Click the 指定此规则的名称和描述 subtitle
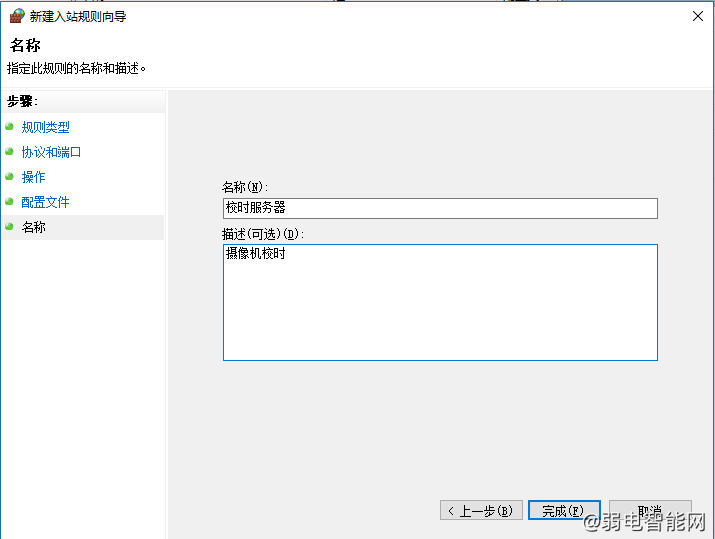Screen dimensions: 715x539 pos(76,69)
